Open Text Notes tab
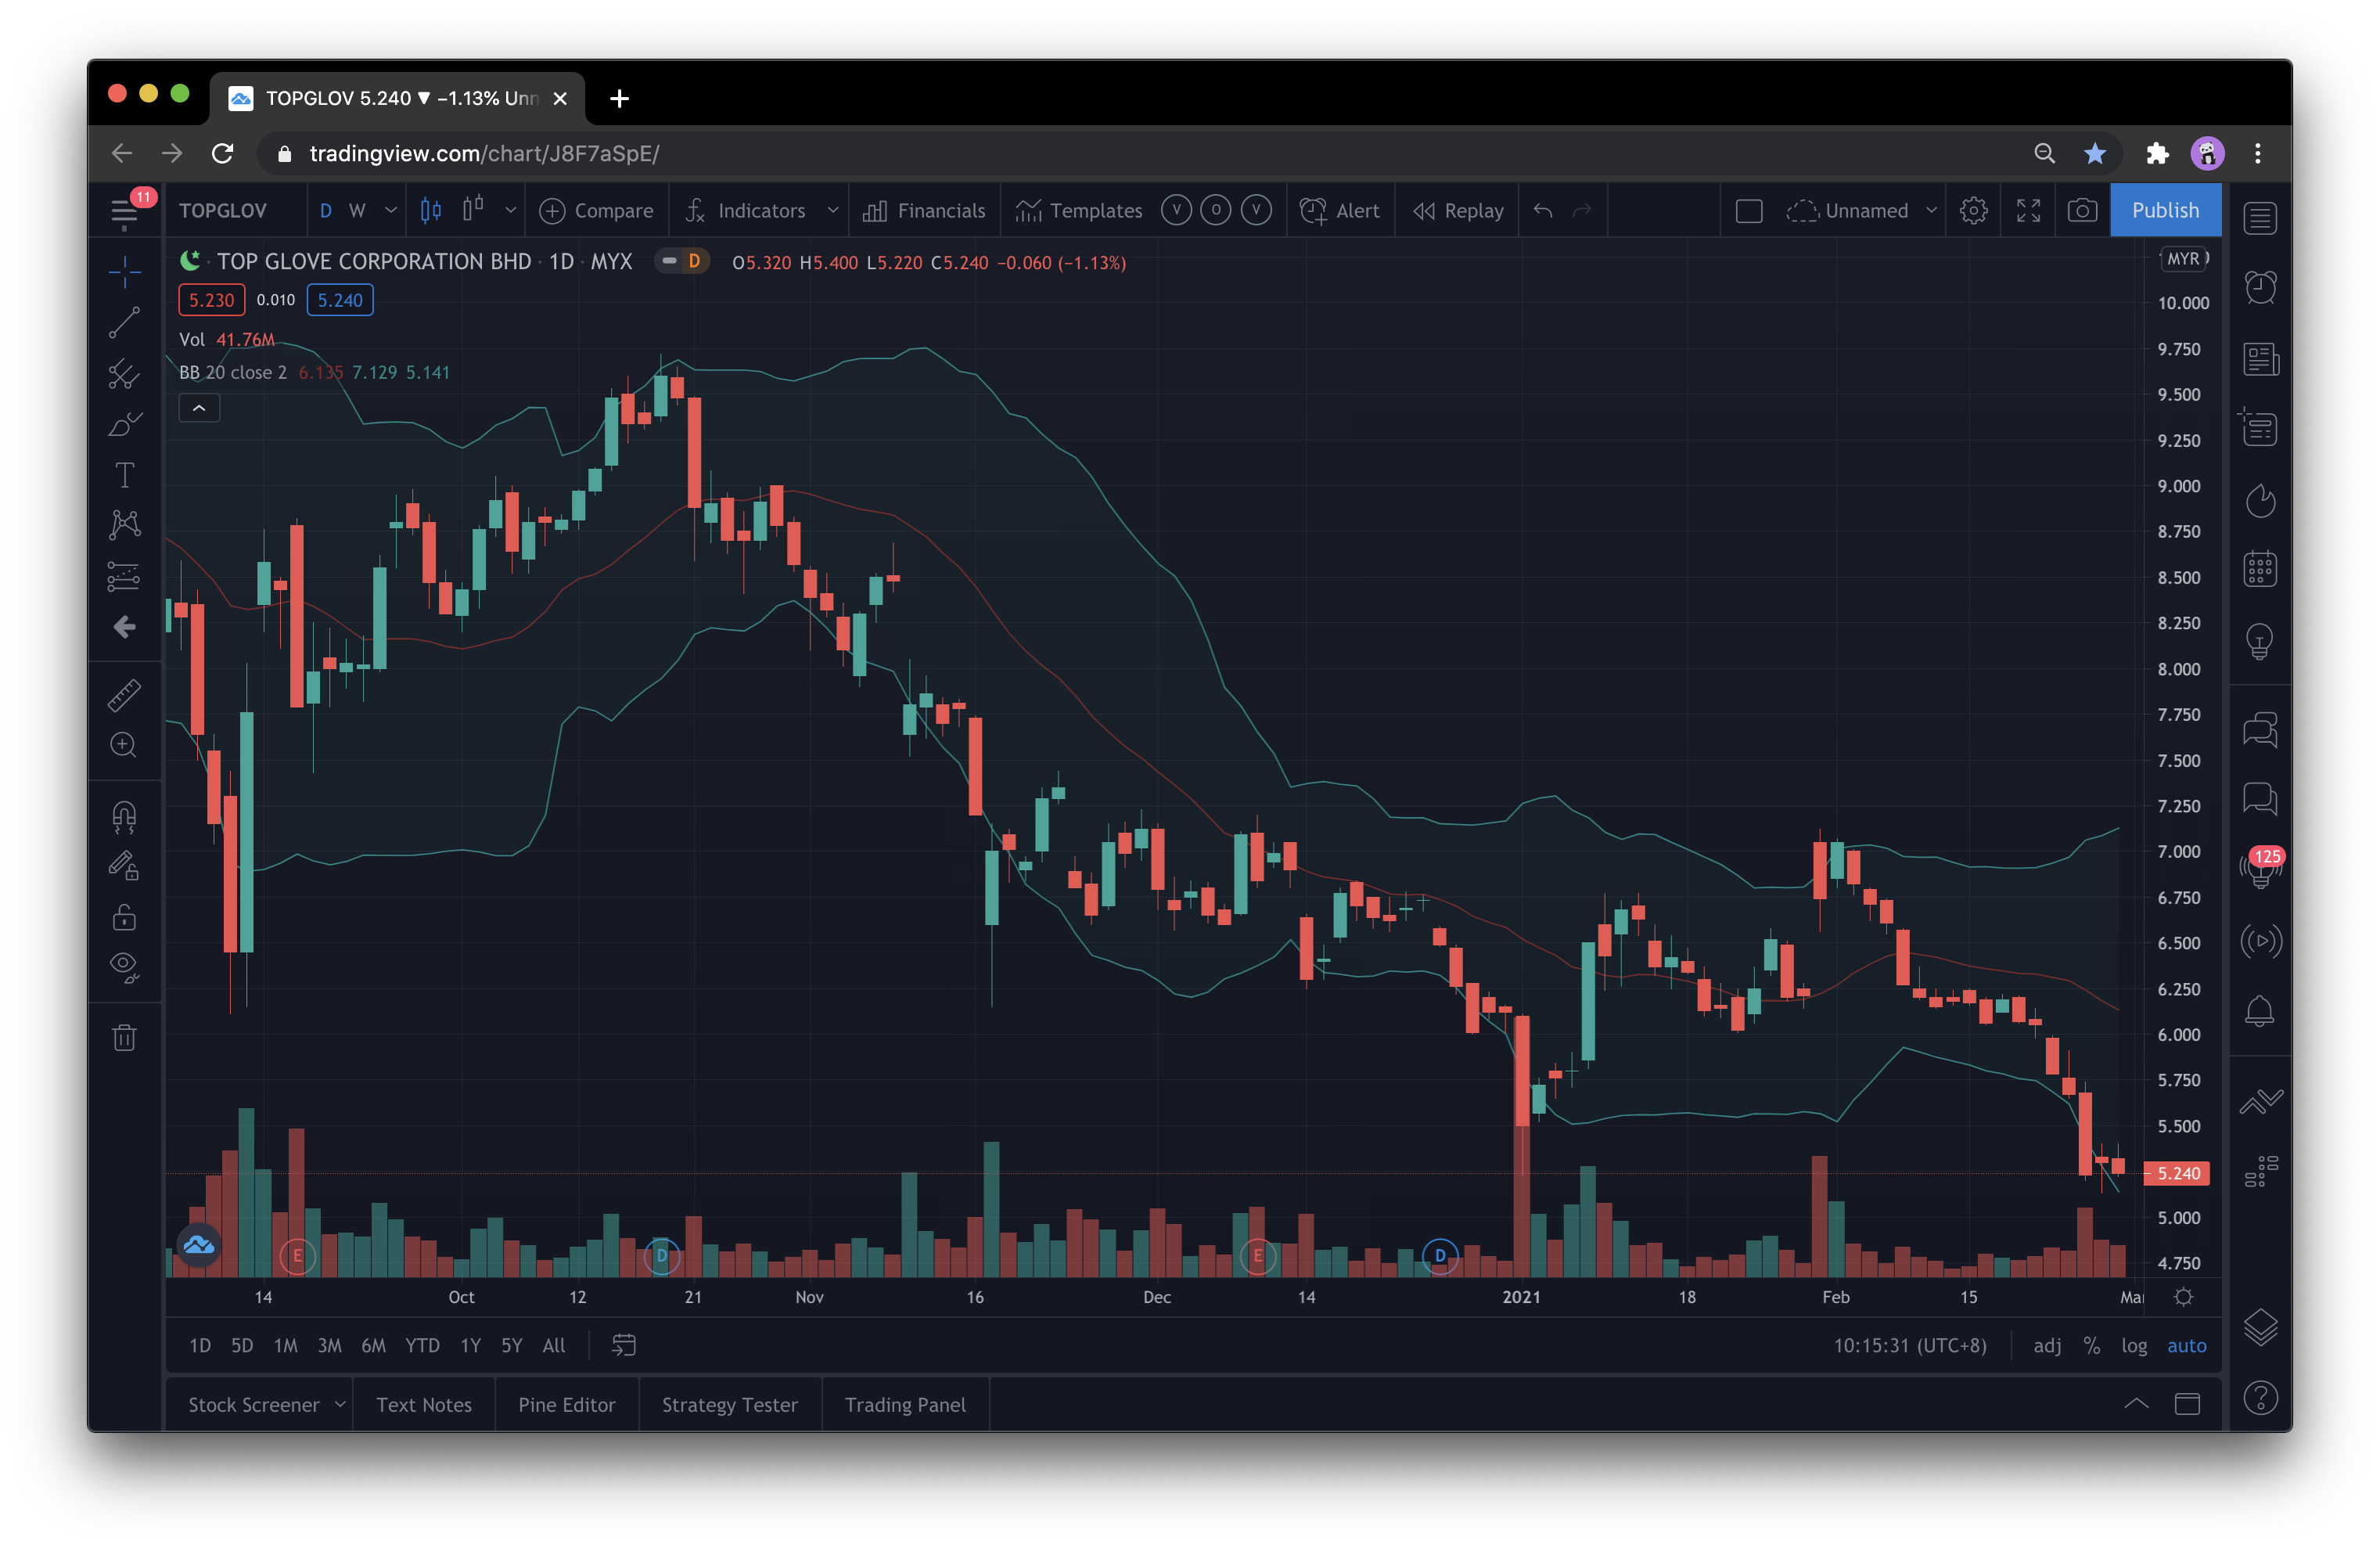2380x1548 pixels. point(424,1404)
